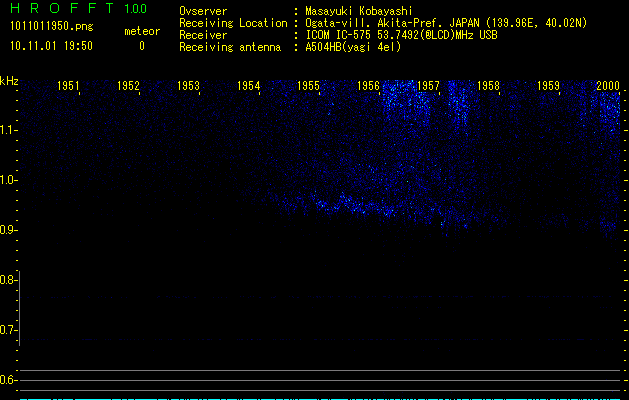This screenshot has width=629, height=400.
Task: Click time marker 1955
Action: (308, 85)
